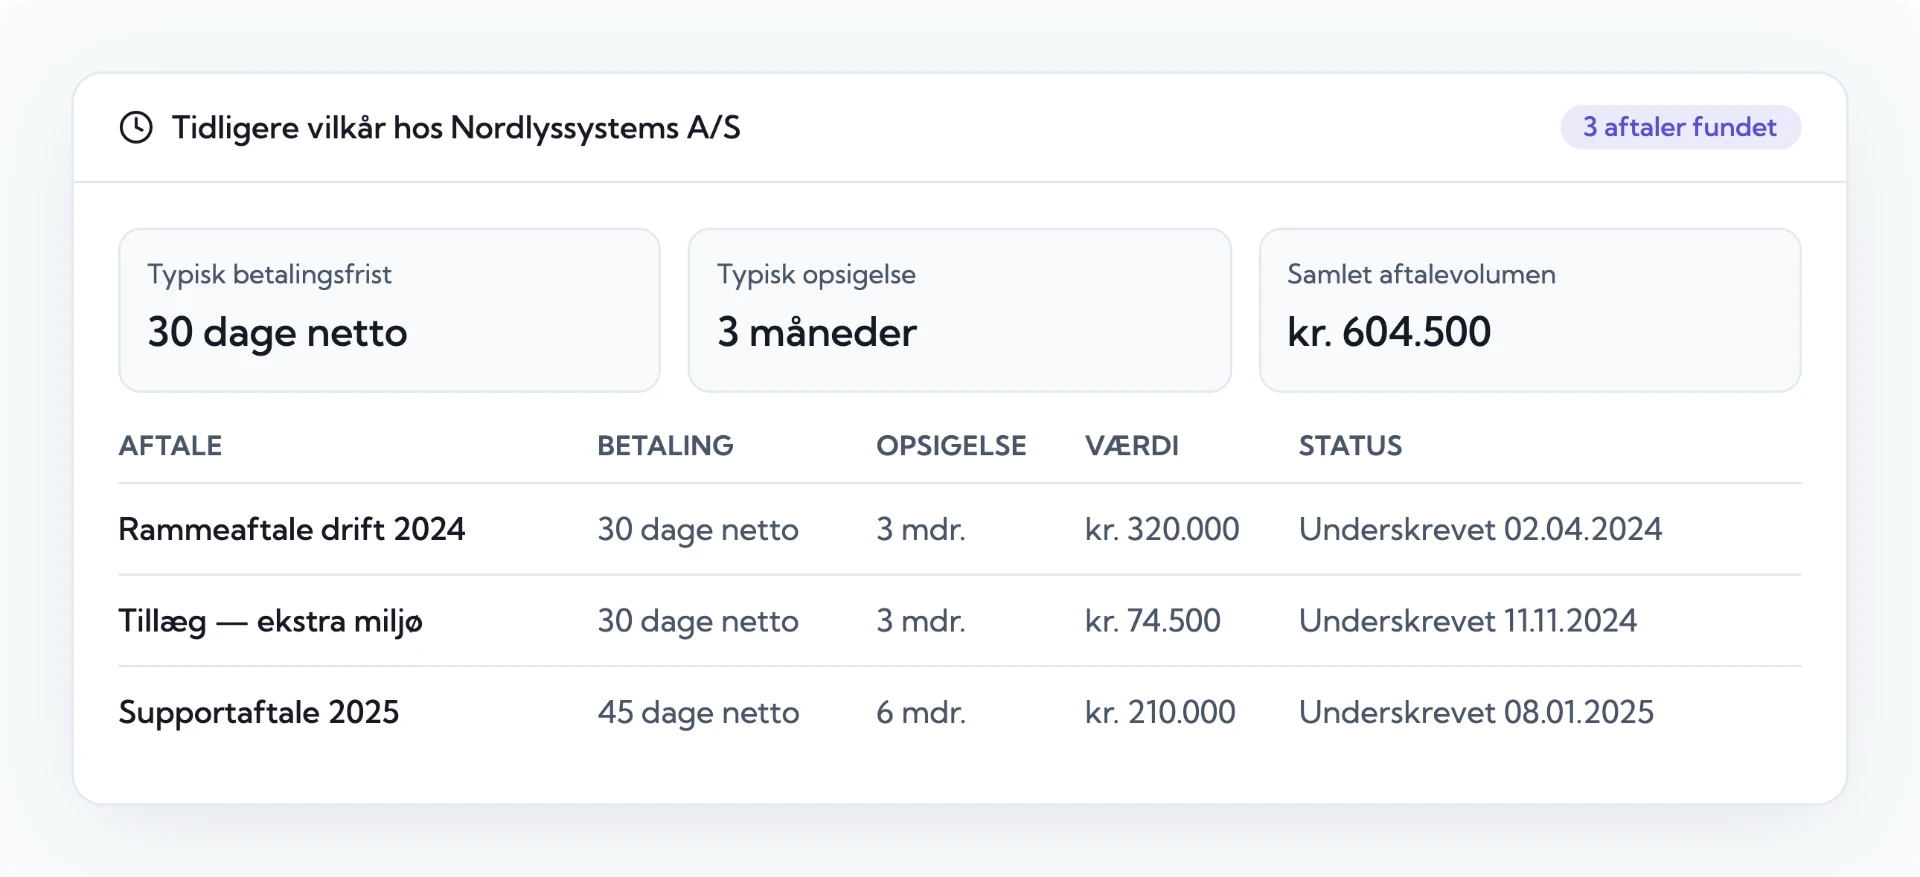This screenshot has height=877, width=1920.
Task: Click status 'Underskrevet 11.11.2024'
Action: pos(1468,621)
